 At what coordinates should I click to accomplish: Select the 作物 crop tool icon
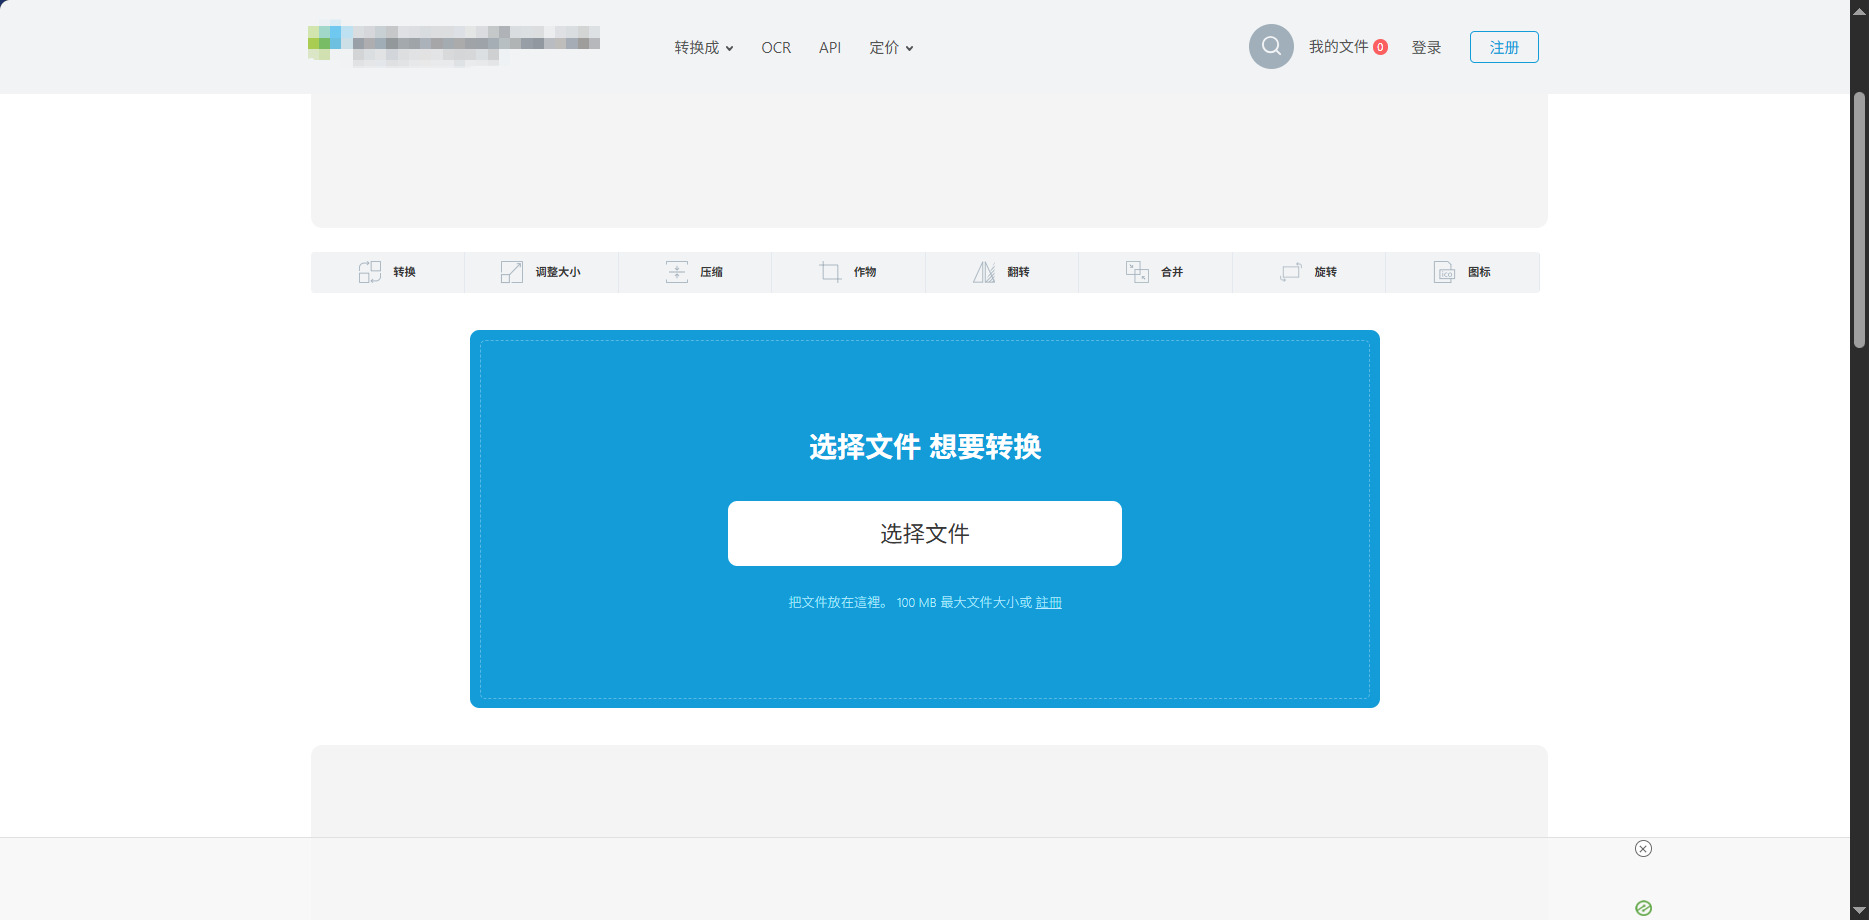[830, 272]
